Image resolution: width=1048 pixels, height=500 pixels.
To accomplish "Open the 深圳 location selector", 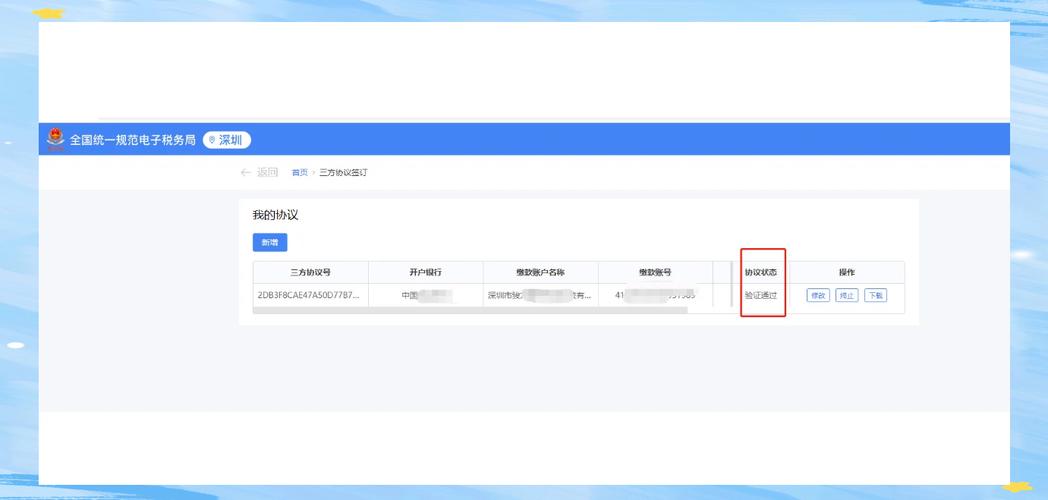I will pyautogui.click(x=227, y=140).
